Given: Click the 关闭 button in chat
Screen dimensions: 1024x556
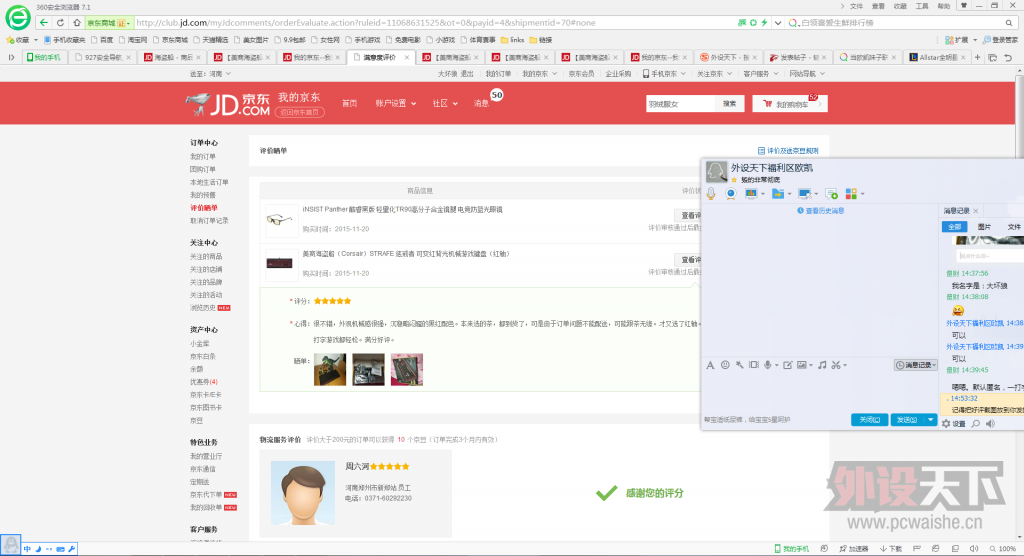Looking at the screenshot, I should click(x=869, y=419).
